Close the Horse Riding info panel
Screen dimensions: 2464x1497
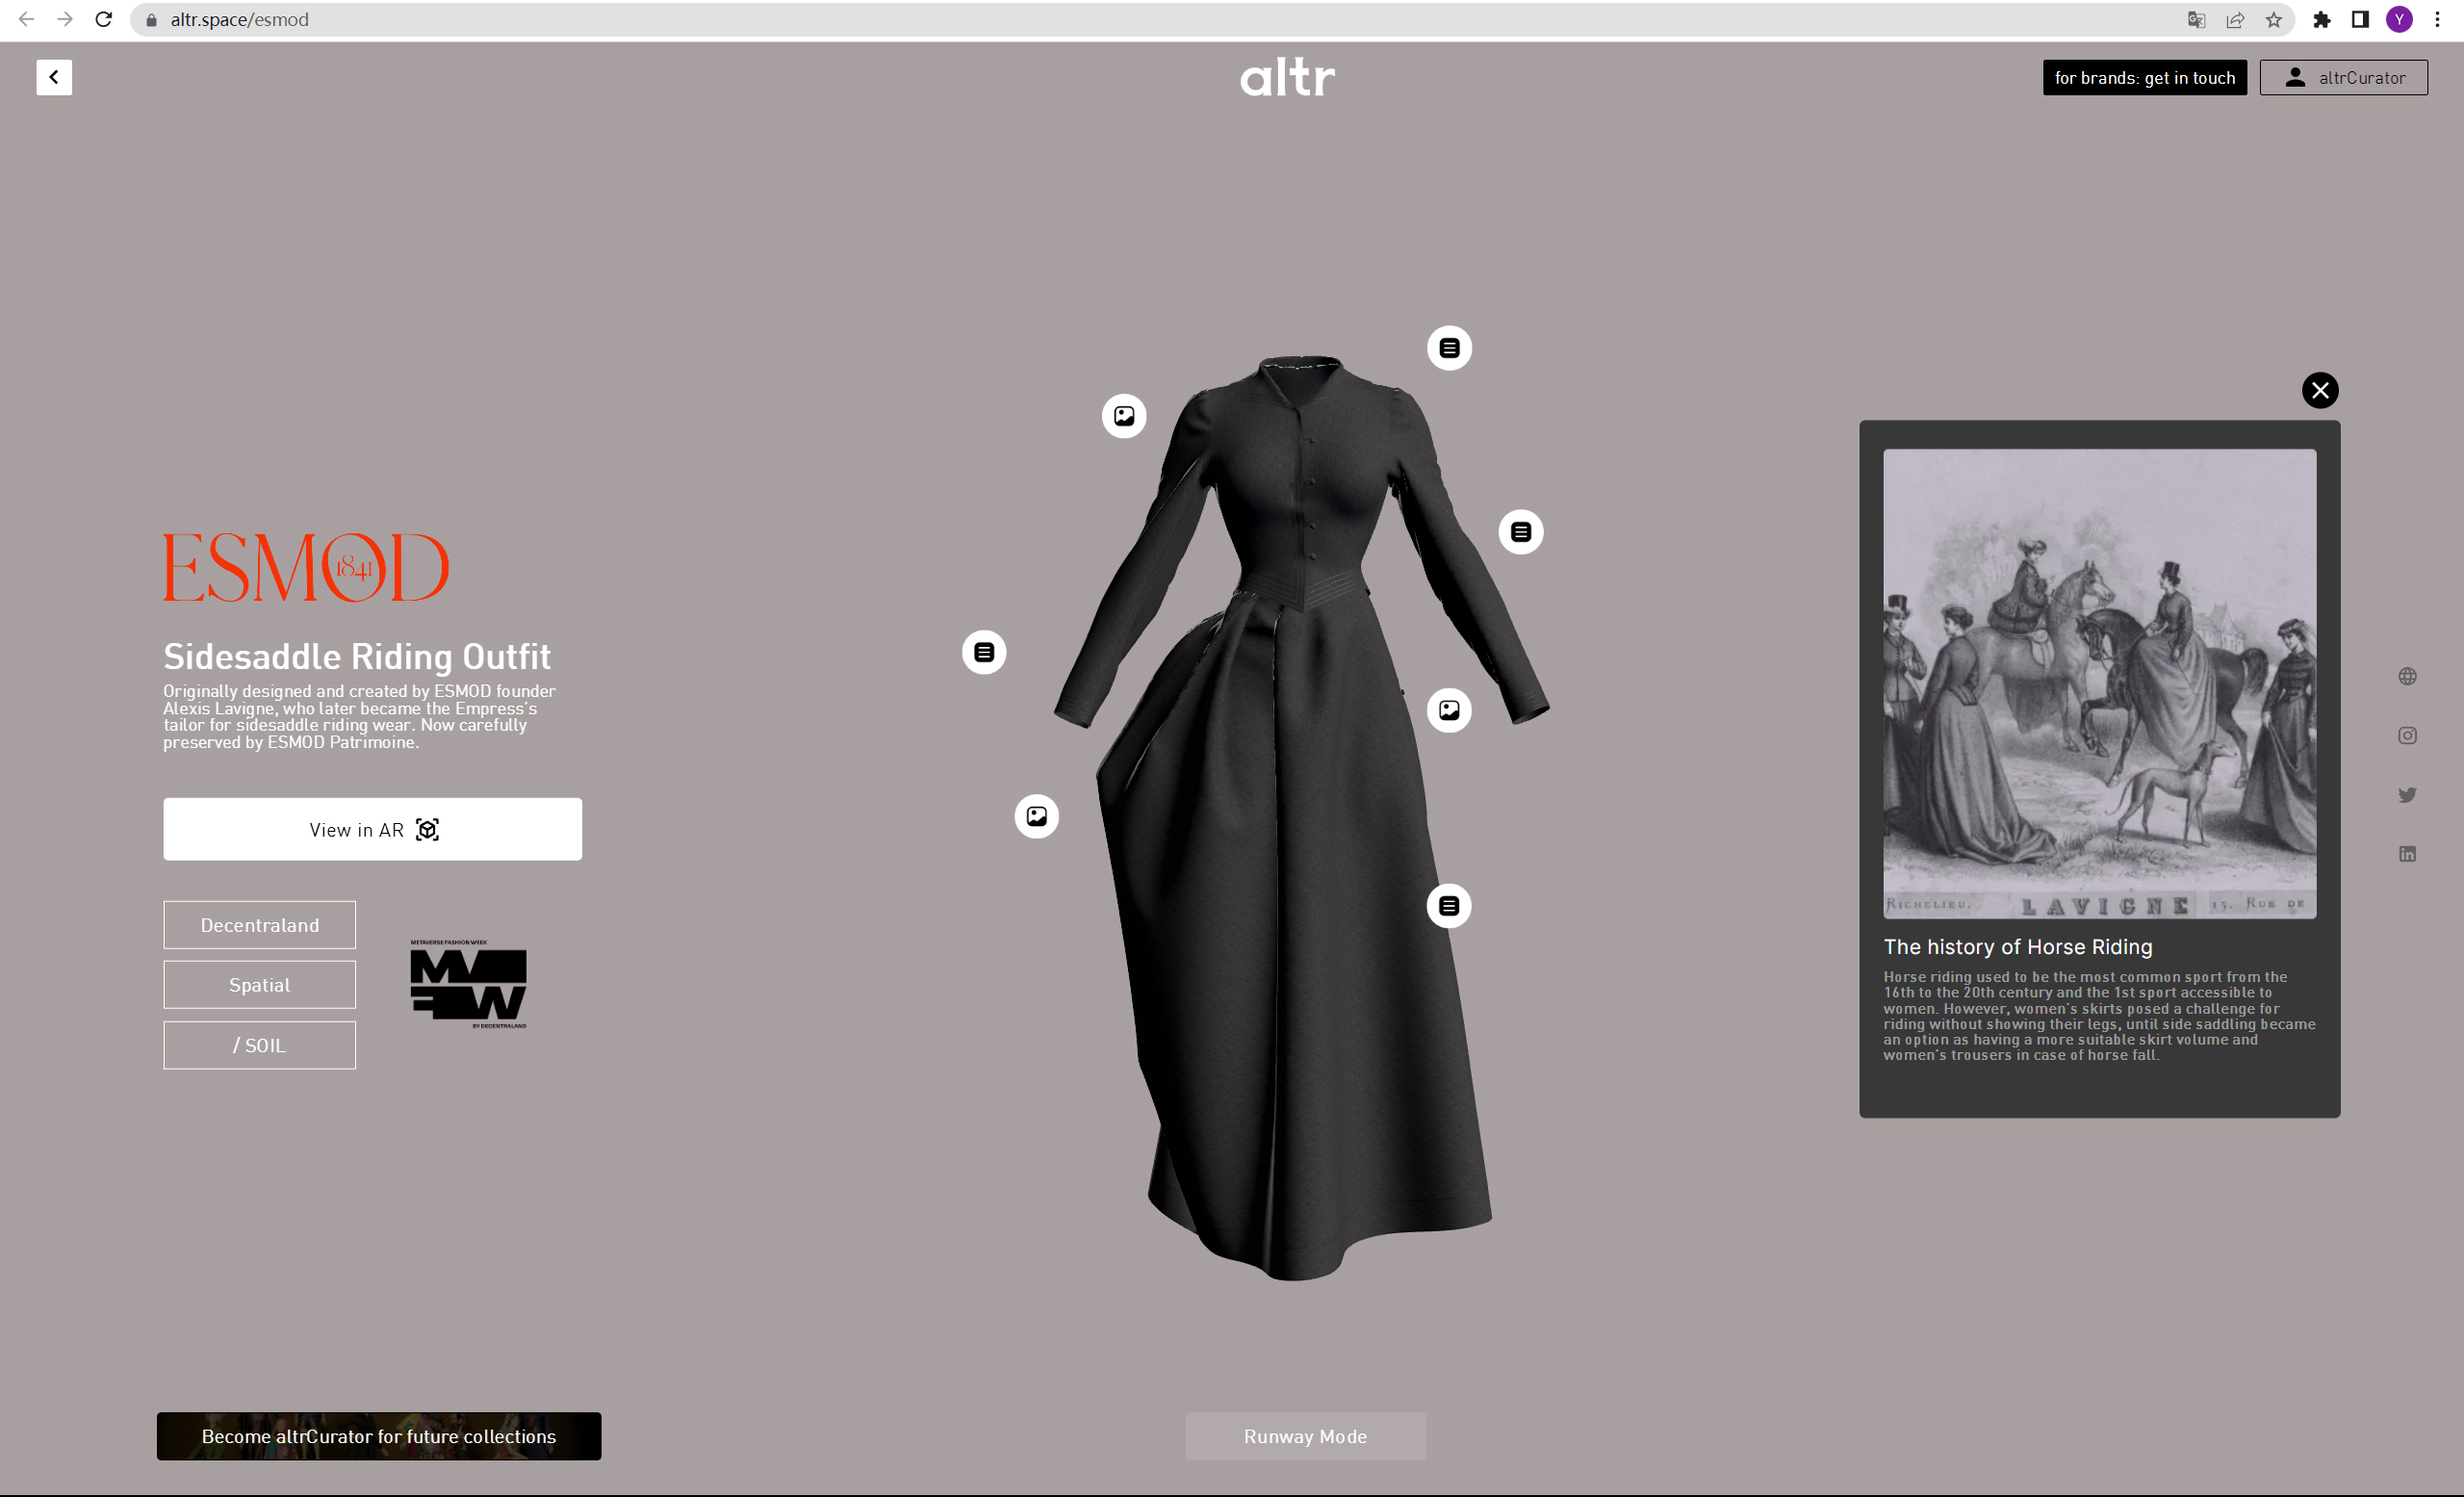2320,390
